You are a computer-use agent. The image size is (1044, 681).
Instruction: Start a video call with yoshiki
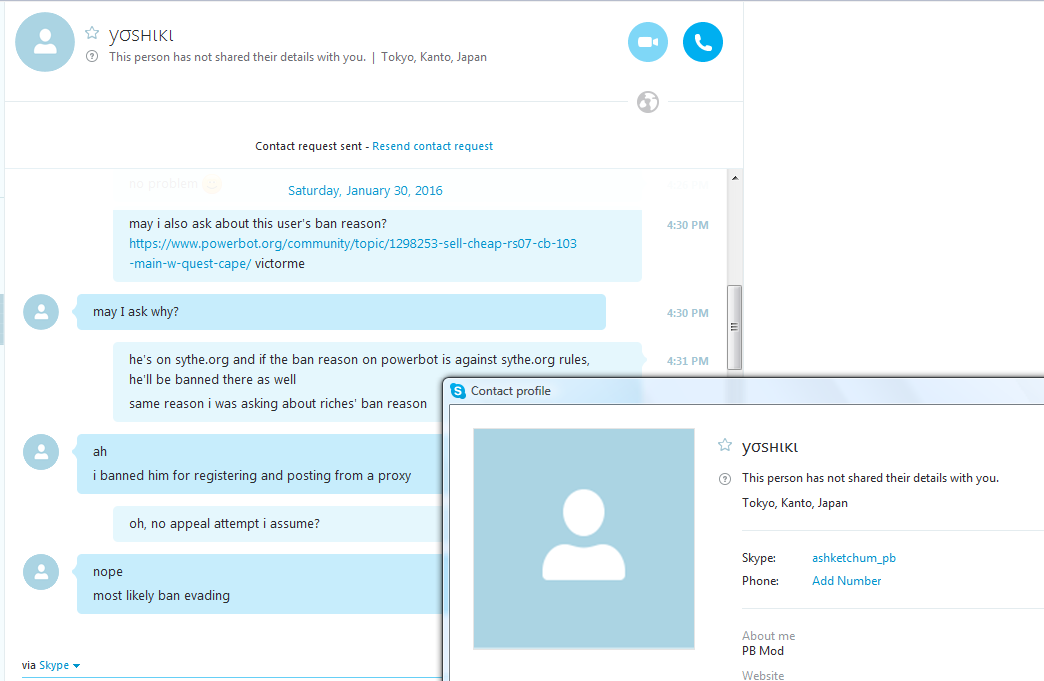click(648, 42)
